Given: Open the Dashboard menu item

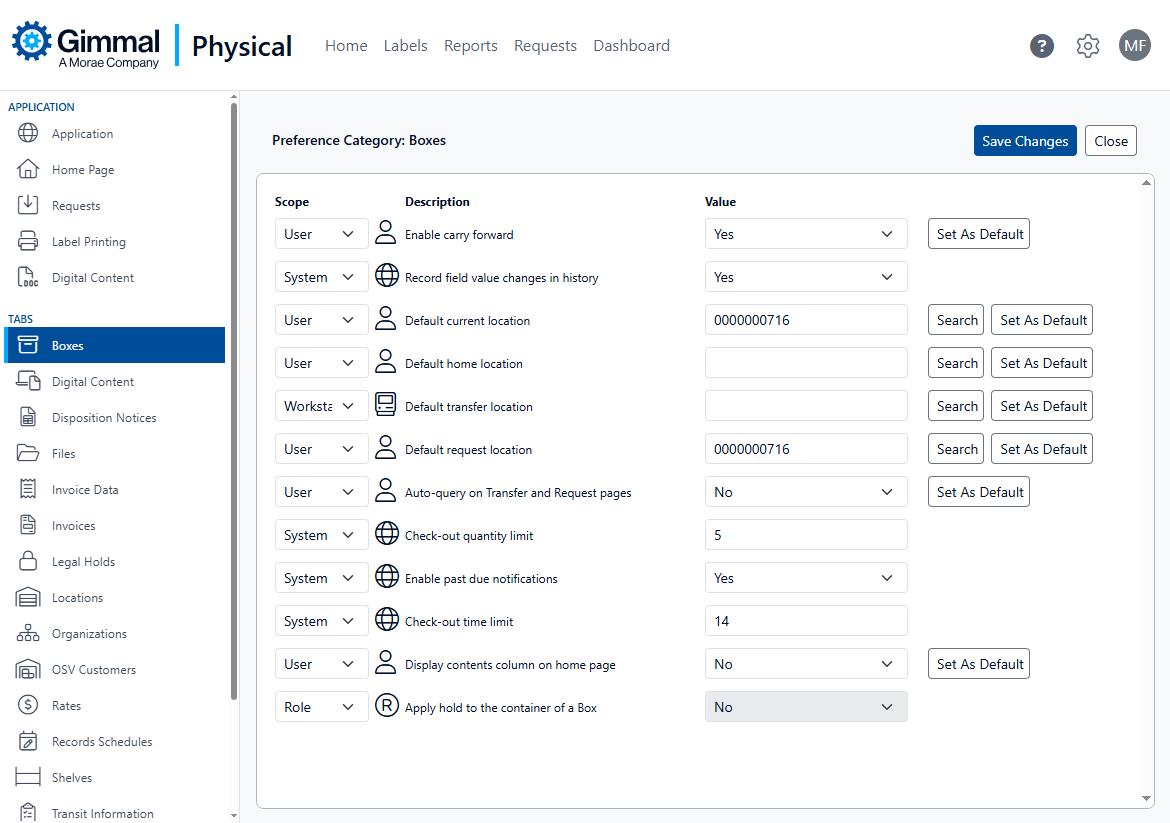Looking at the screenshot, I should 631,46.
